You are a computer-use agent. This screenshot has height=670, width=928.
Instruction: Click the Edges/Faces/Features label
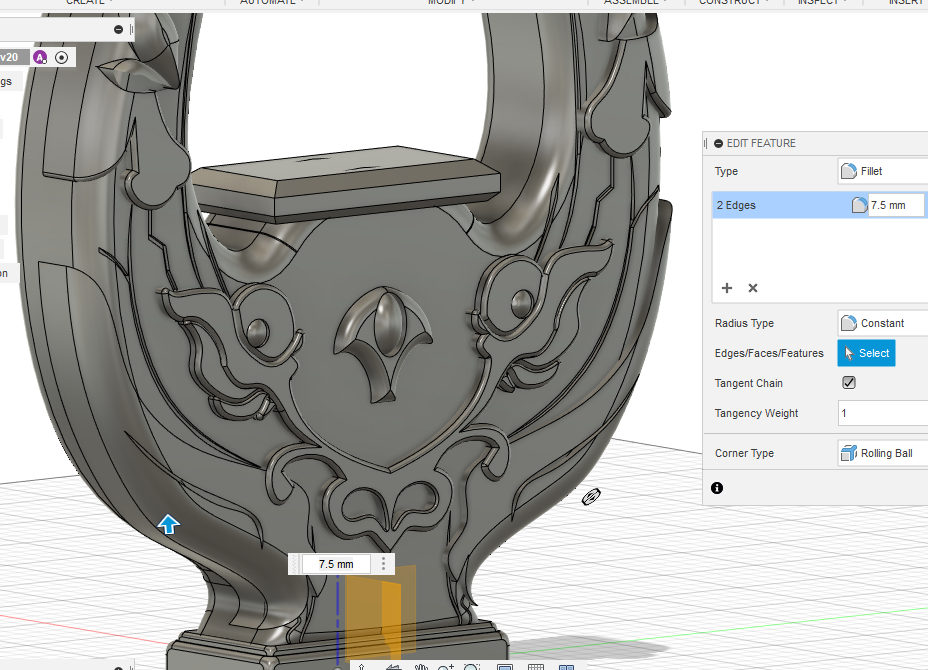tap(769, 353)
